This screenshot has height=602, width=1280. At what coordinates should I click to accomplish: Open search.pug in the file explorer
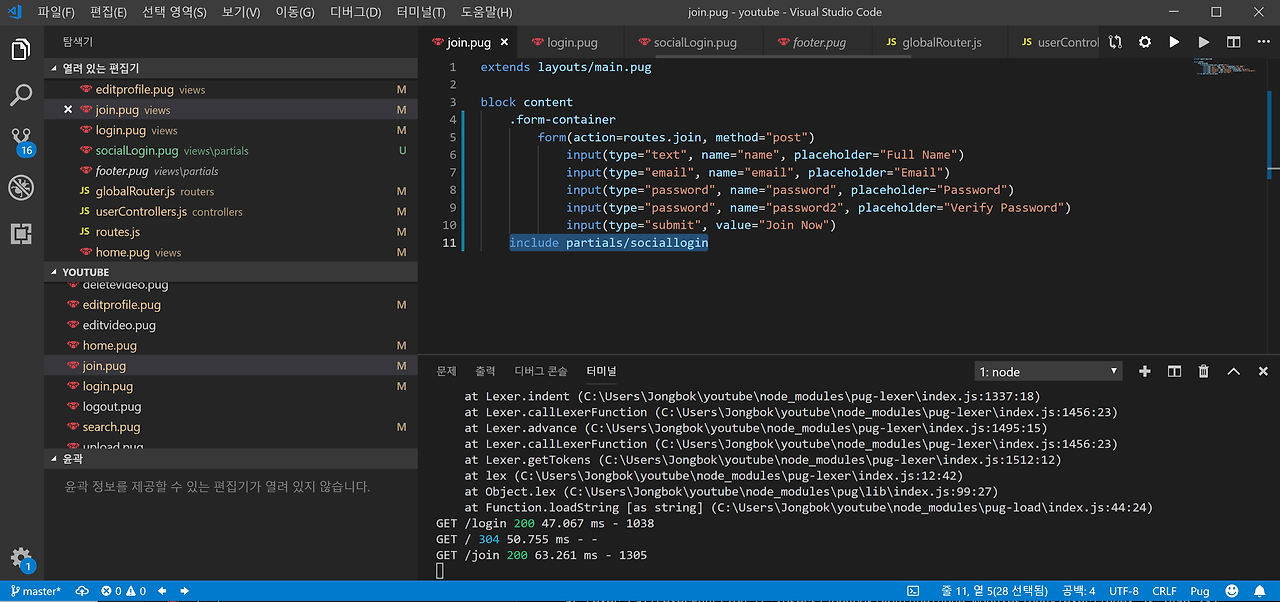coord(111,427)
